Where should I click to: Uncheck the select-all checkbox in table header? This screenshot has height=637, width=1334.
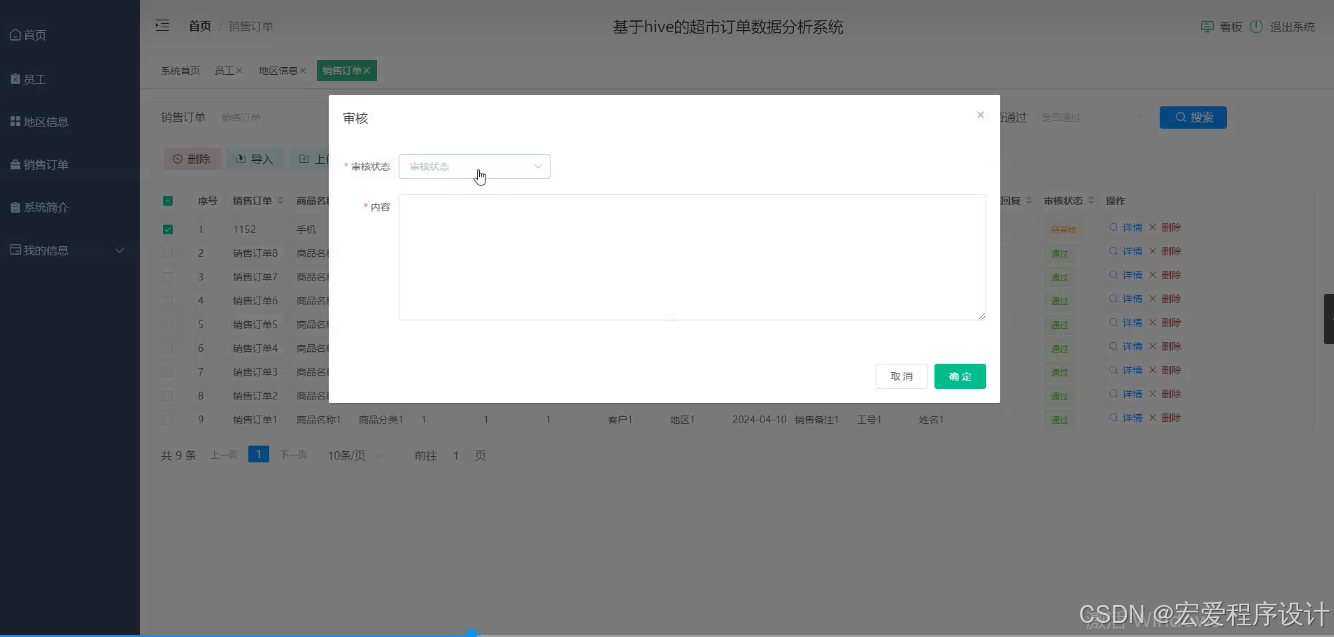(x=168, y=200)
